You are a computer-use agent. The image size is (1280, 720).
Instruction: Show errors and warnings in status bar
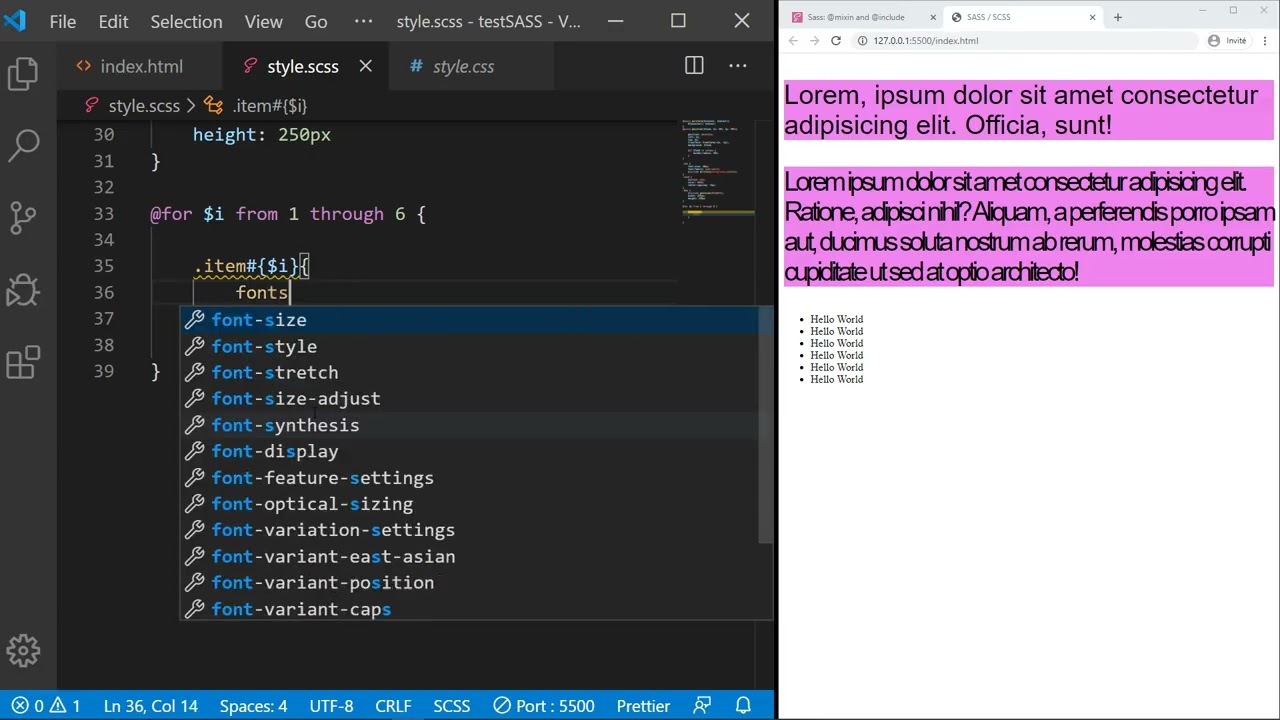(x=46, y=706)
